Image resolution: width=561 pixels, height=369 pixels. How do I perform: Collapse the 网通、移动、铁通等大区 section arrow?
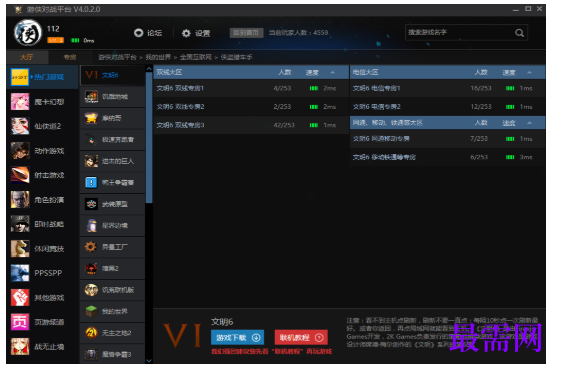click(x=530, y=123)
